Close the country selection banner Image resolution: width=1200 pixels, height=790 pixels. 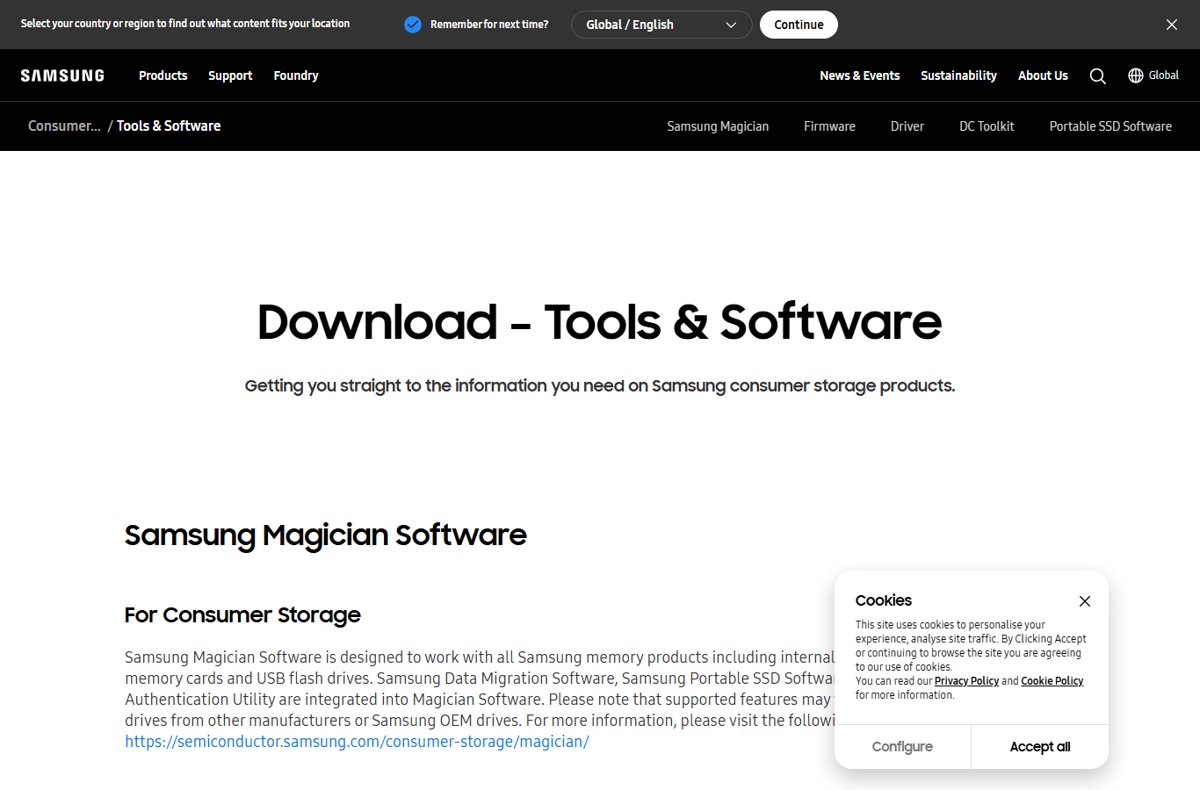tap(1172, 25)
